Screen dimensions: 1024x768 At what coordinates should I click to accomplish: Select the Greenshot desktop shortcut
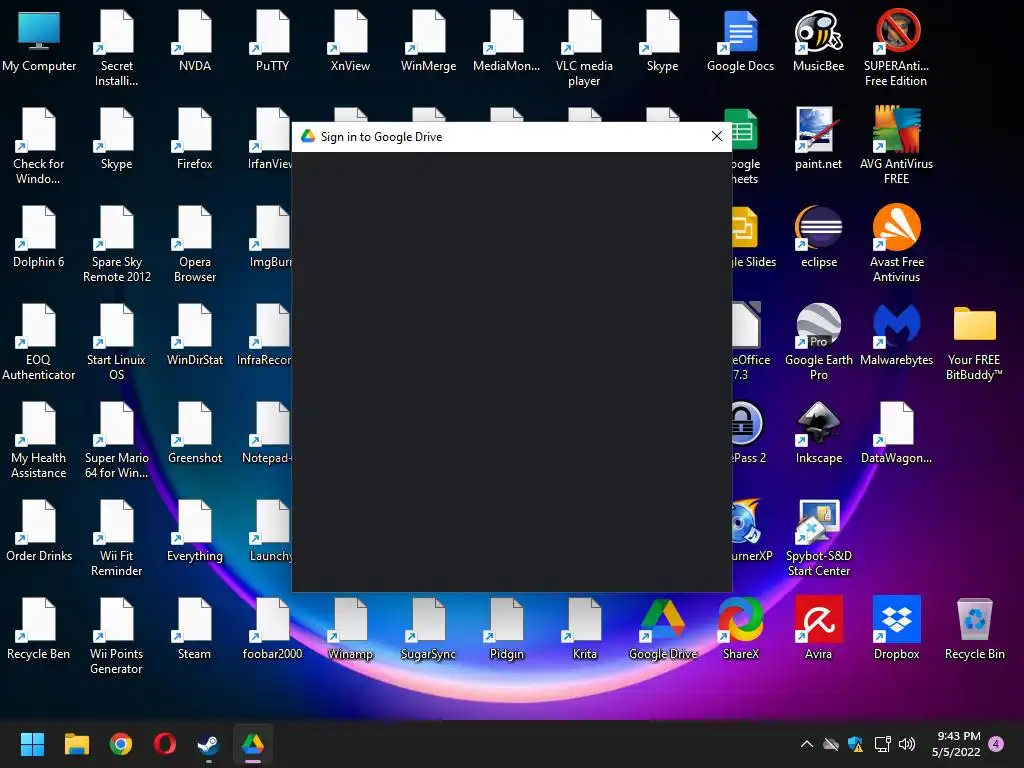coord(195,432)
